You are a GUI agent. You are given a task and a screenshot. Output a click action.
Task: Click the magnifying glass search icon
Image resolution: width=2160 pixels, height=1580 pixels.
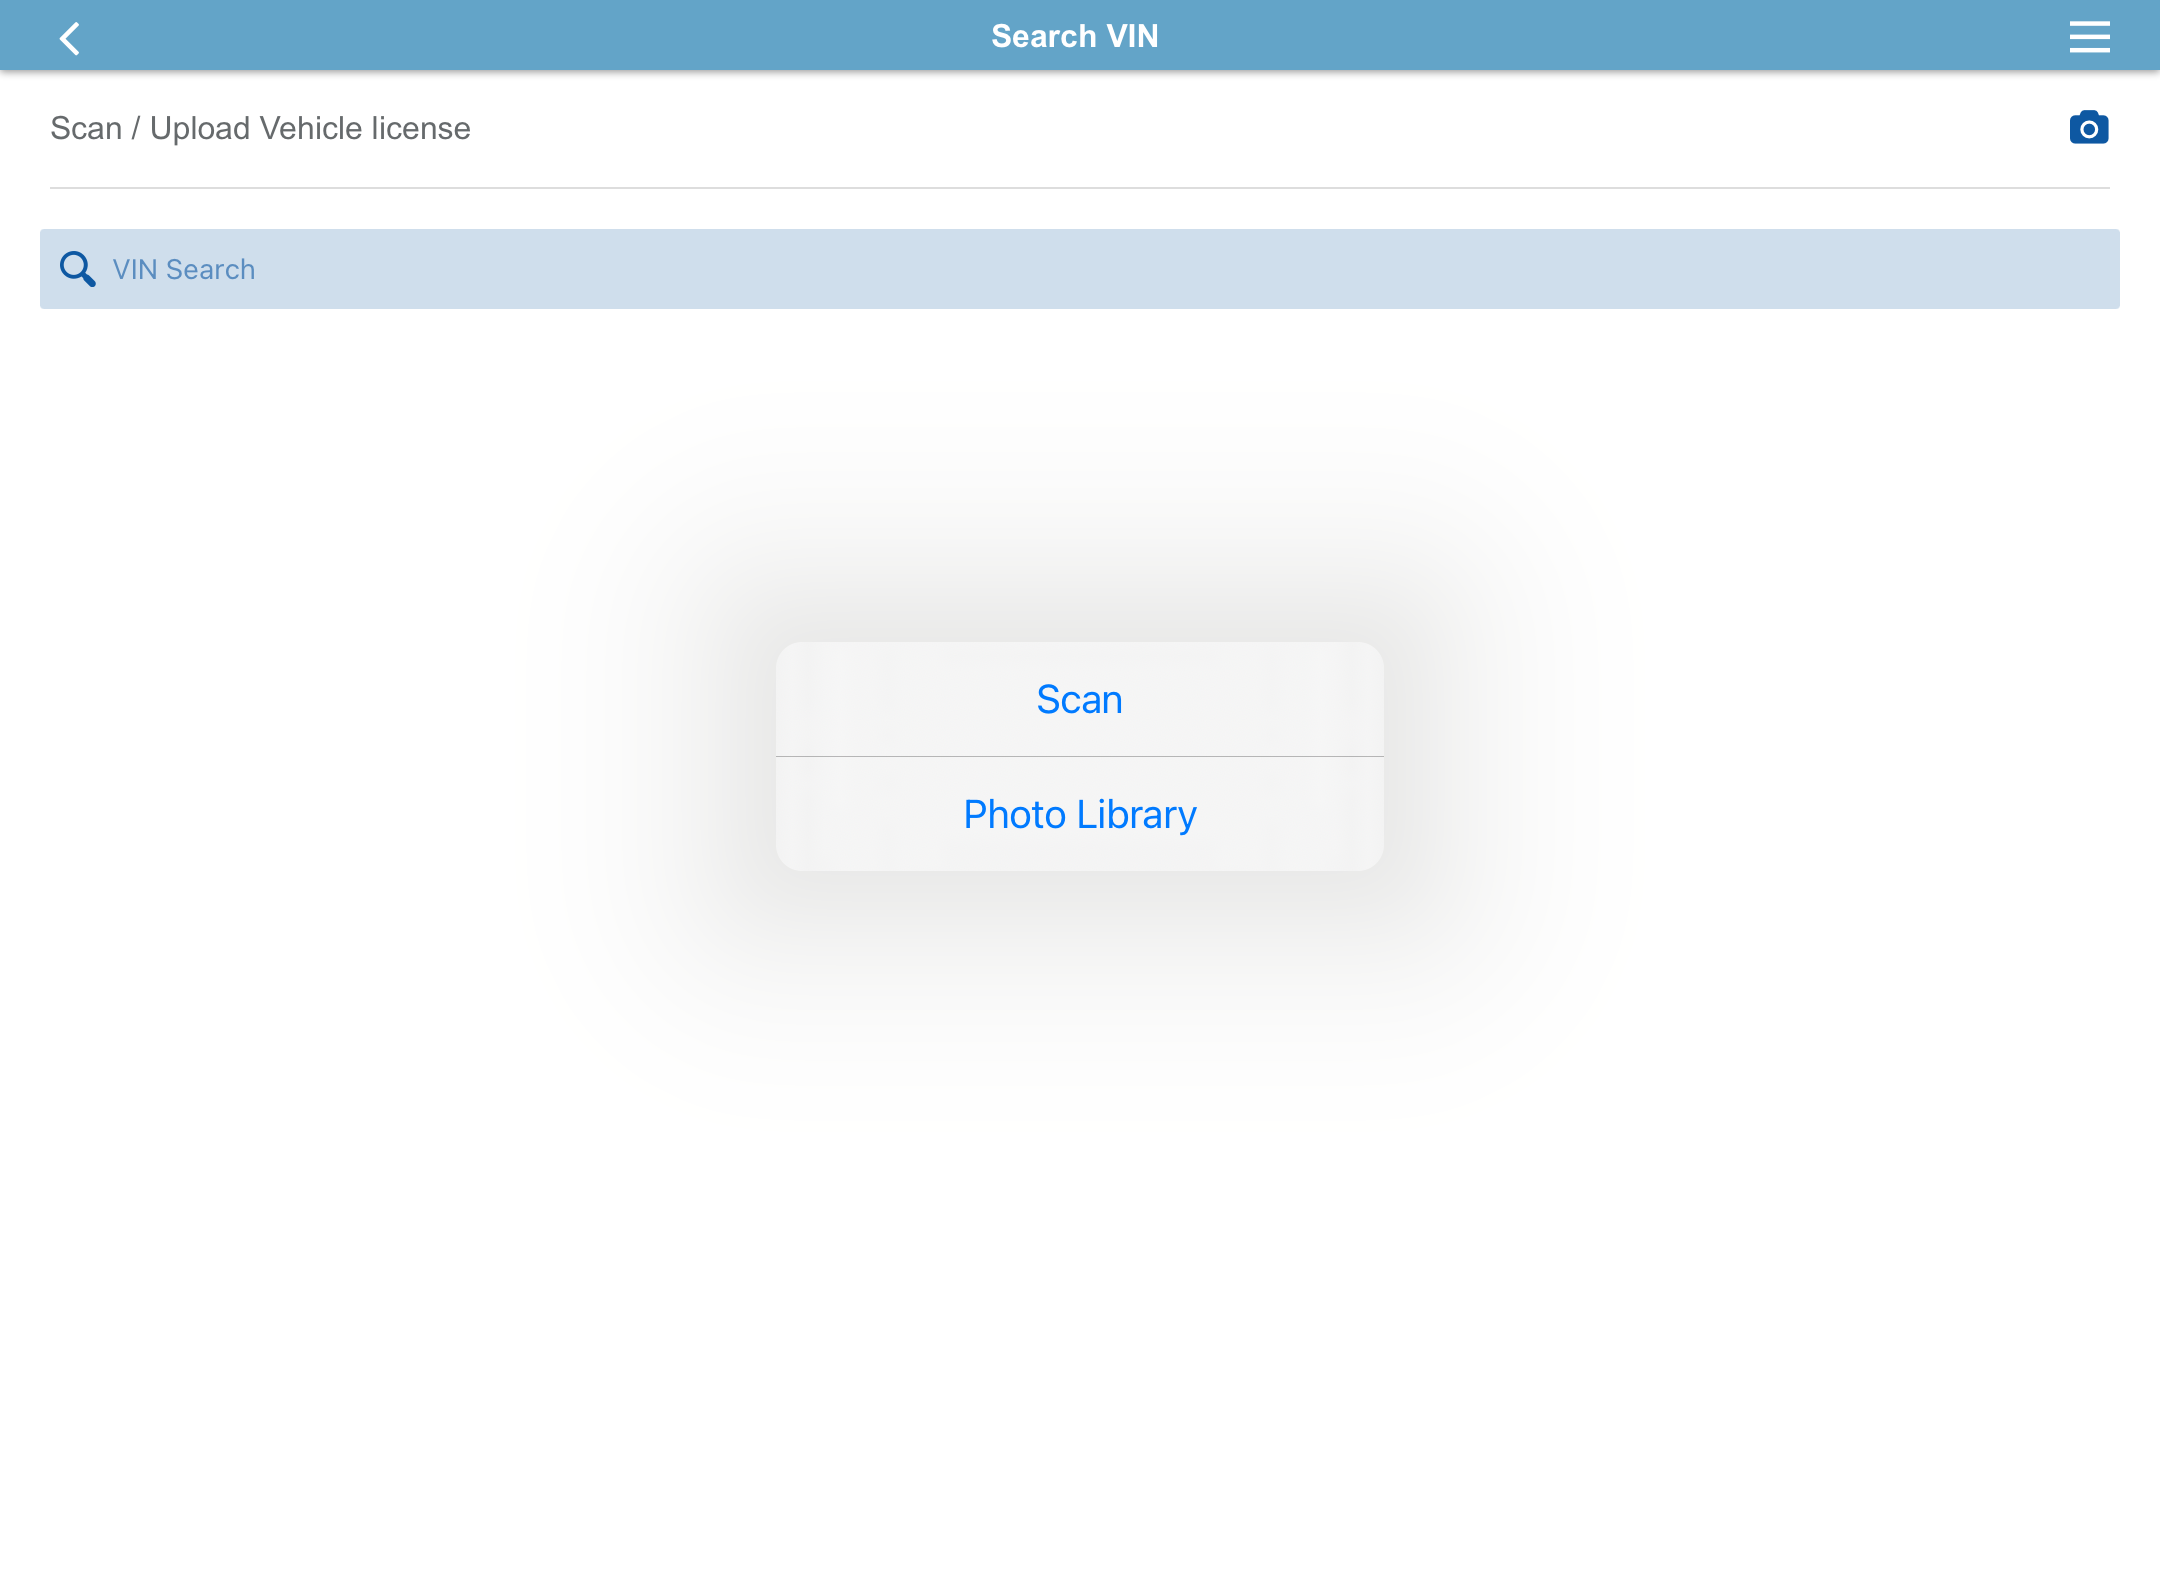coord(77,269)
